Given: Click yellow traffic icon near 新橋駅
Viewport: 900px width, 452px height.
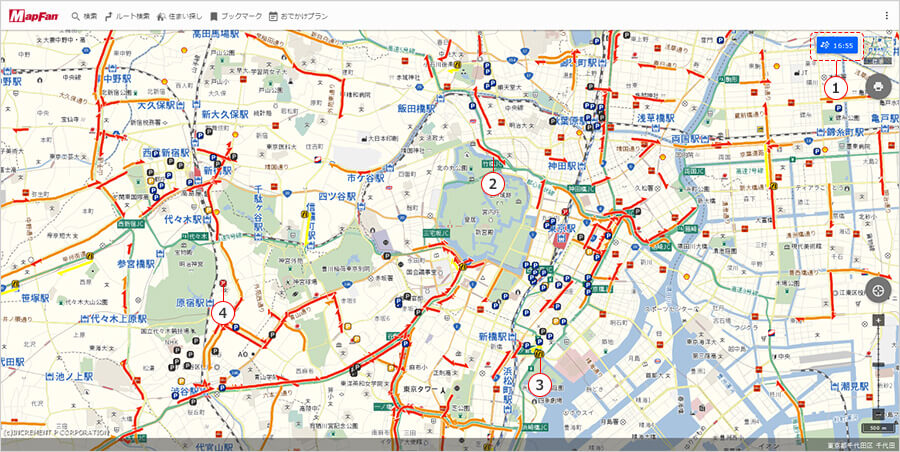Looking at the screenshot, I should coord(538,354).
